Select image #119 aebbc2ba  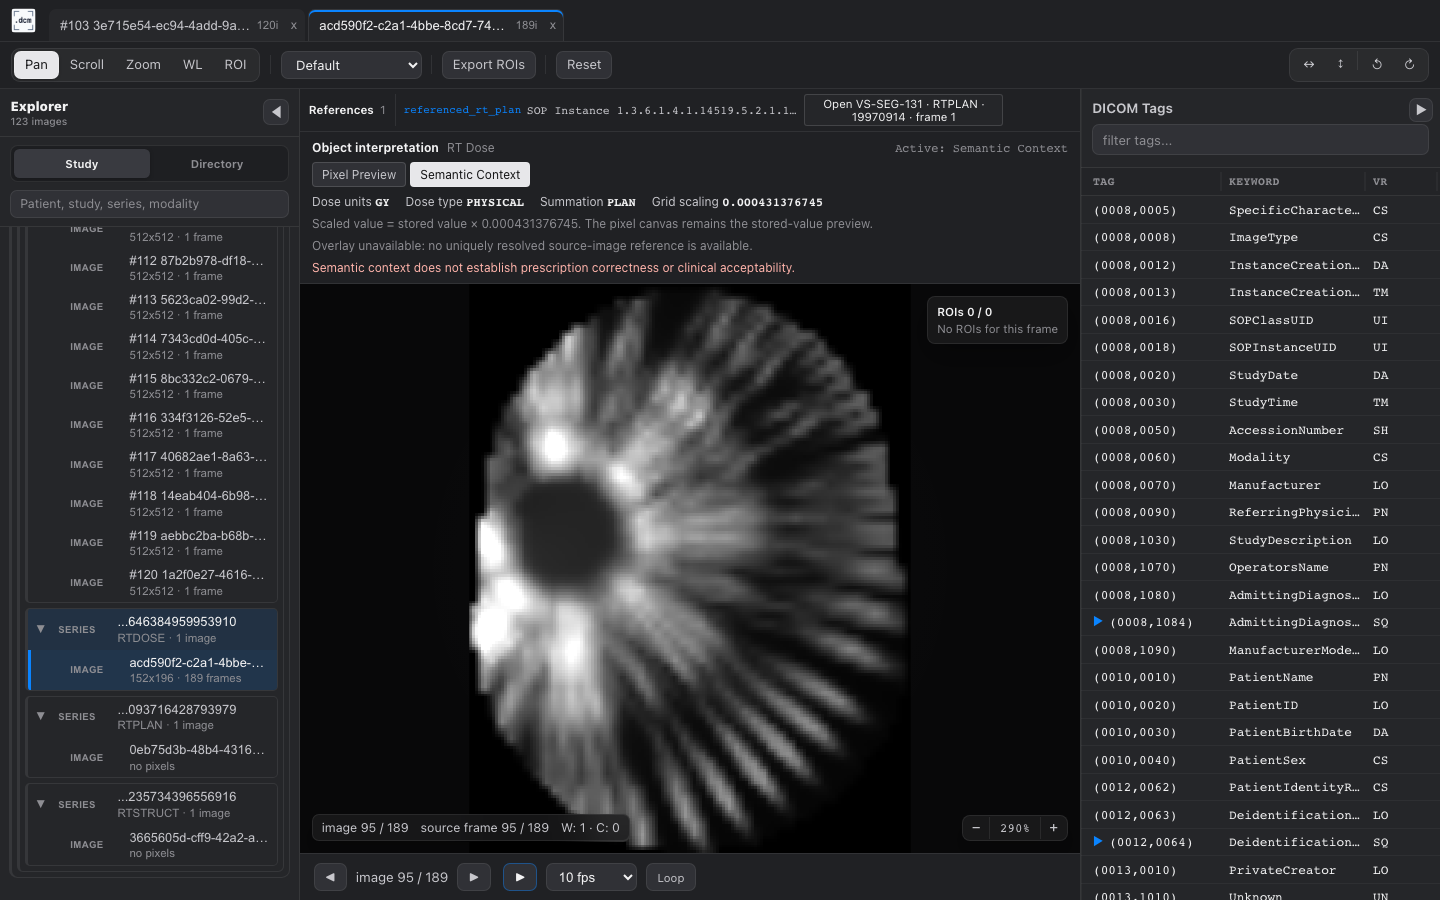152,543
